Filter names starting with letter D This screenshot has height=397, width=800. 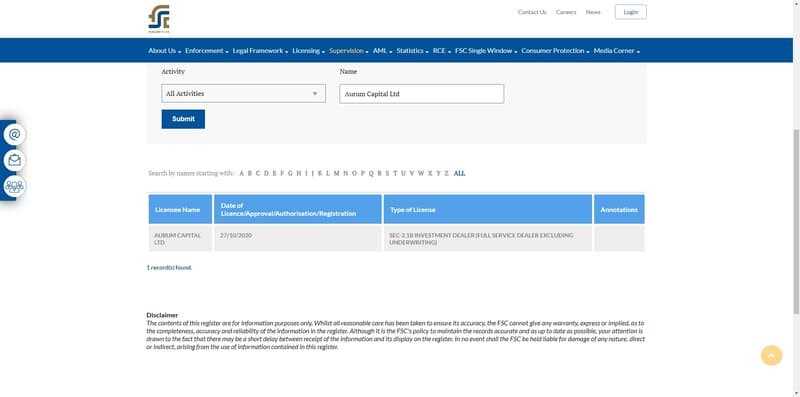266,173
